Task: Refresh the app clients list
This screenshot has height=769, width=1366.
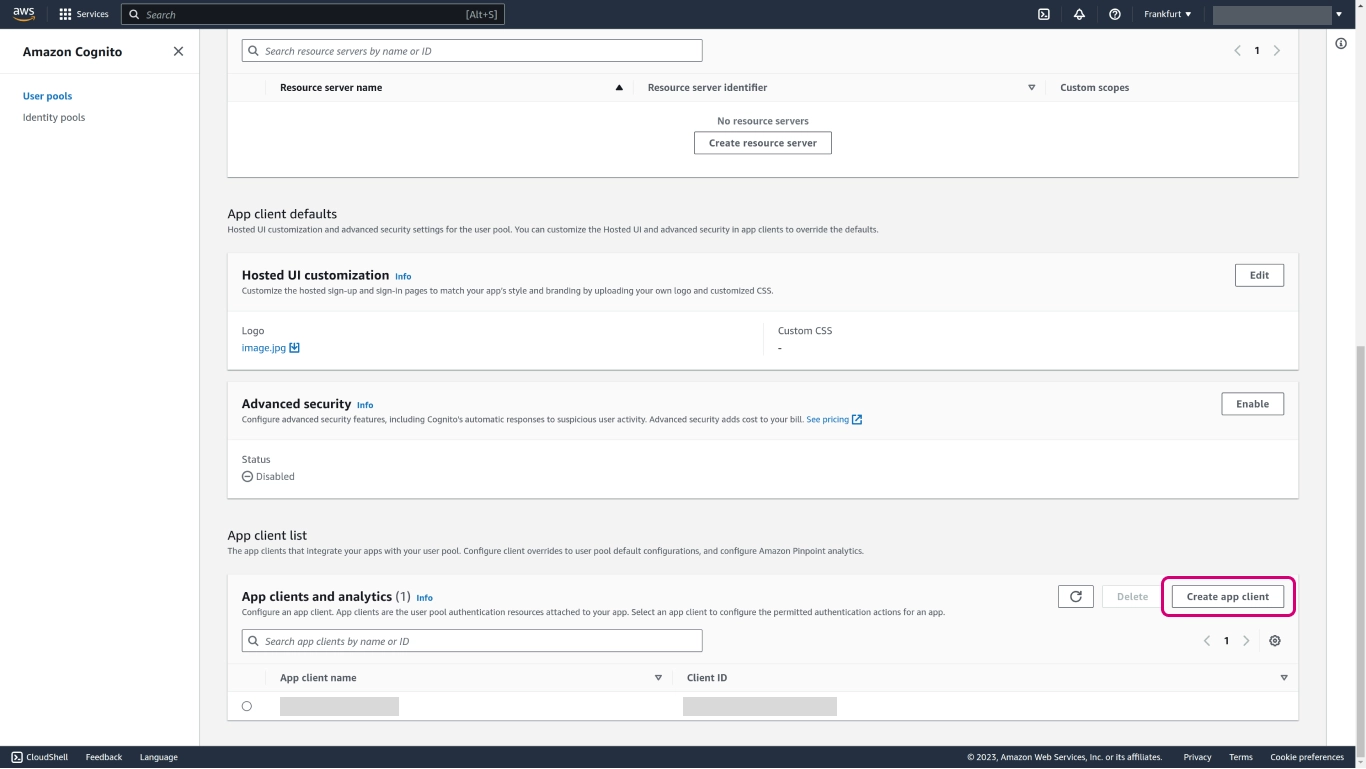Action: click(x=1075, y=597)
